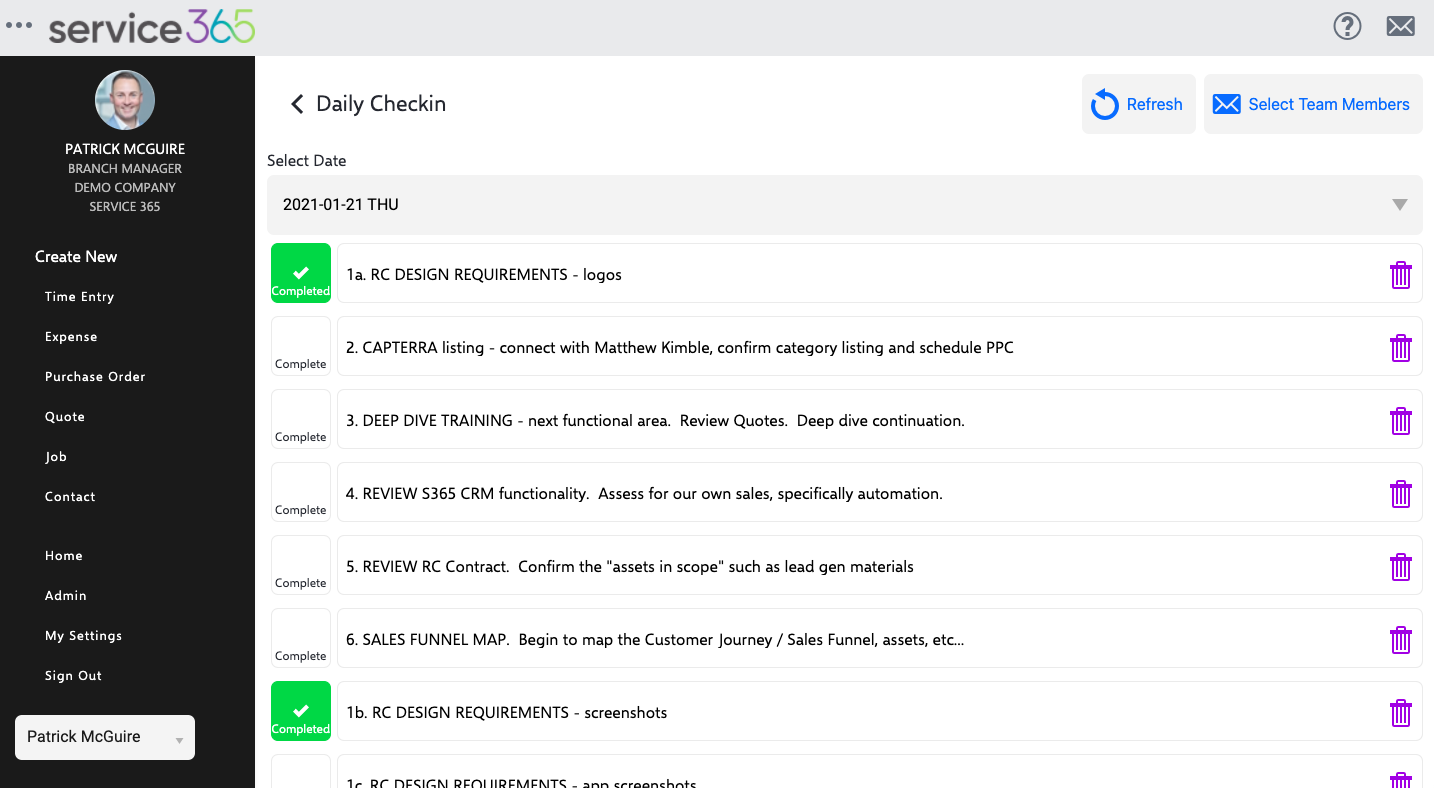1434x788 pixels.
Task: Click the help question mark icon
Action: 1347,26
